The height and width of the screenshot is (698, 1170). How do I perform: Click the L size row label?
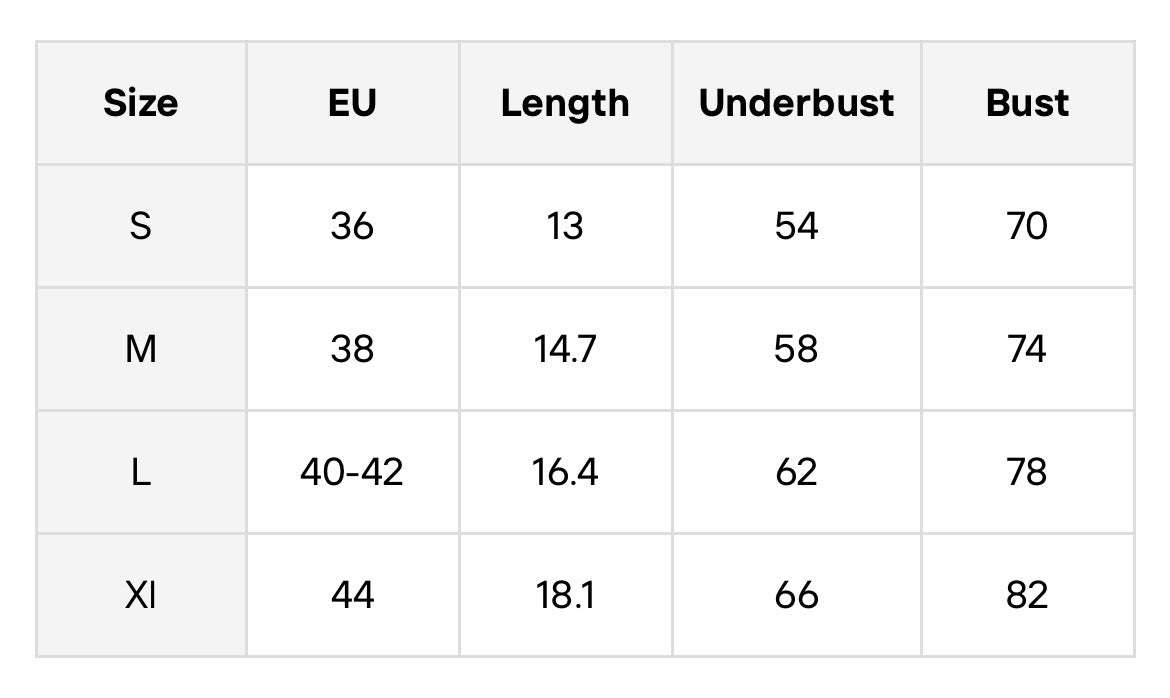[141, 472]
